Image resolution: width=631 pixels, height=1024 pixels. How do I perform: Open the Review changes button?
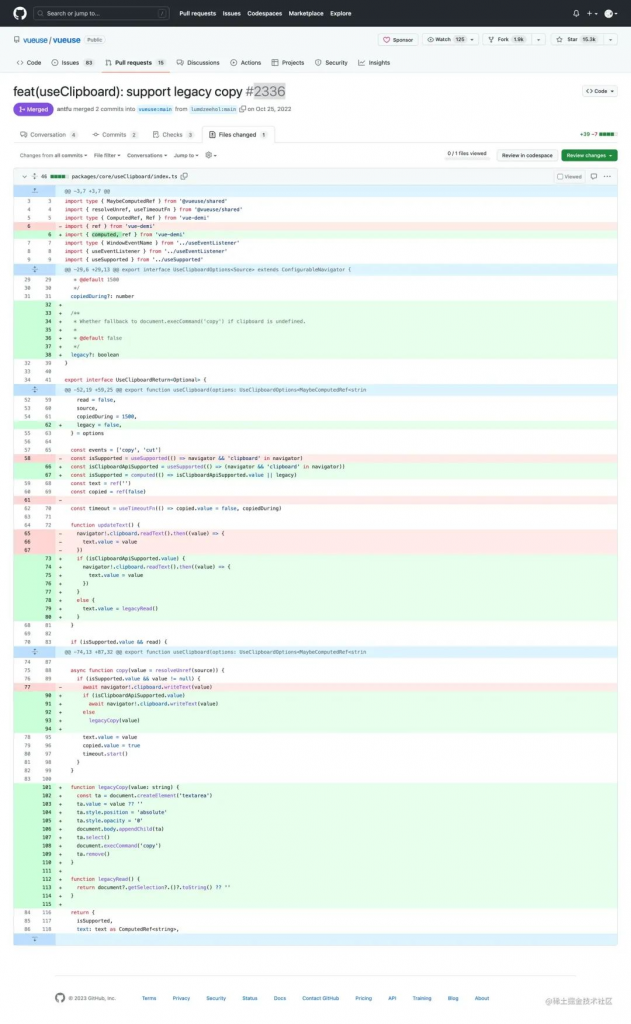(x=589, y=155)
